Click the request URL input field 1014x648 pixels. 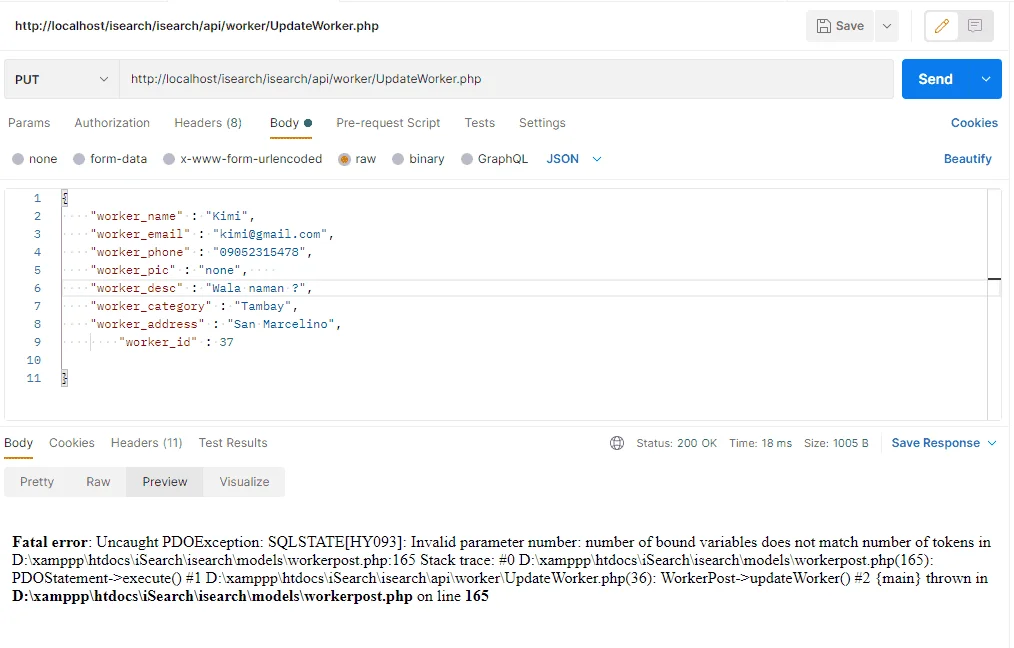pyautogui.click(x=506, y=79)
